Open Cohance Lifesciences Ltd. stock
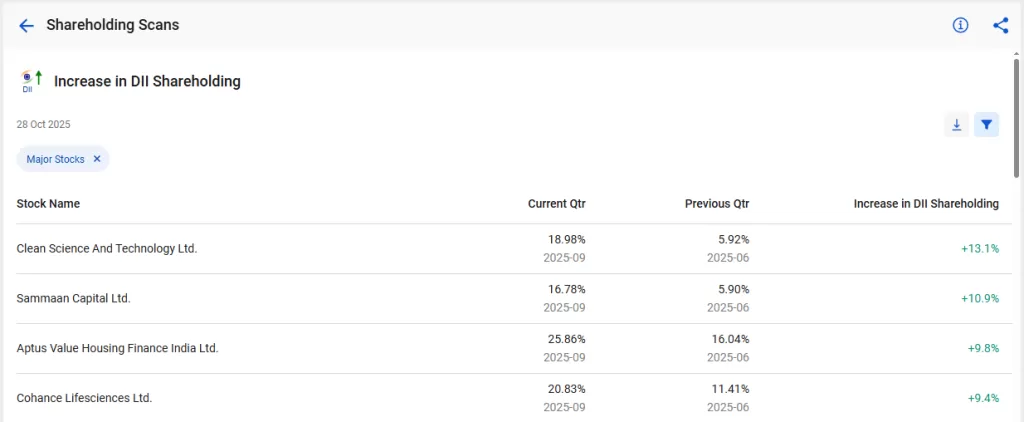The height and width of the screenshot is (422, 1024). pyautogui.click(x=84, y=398)
